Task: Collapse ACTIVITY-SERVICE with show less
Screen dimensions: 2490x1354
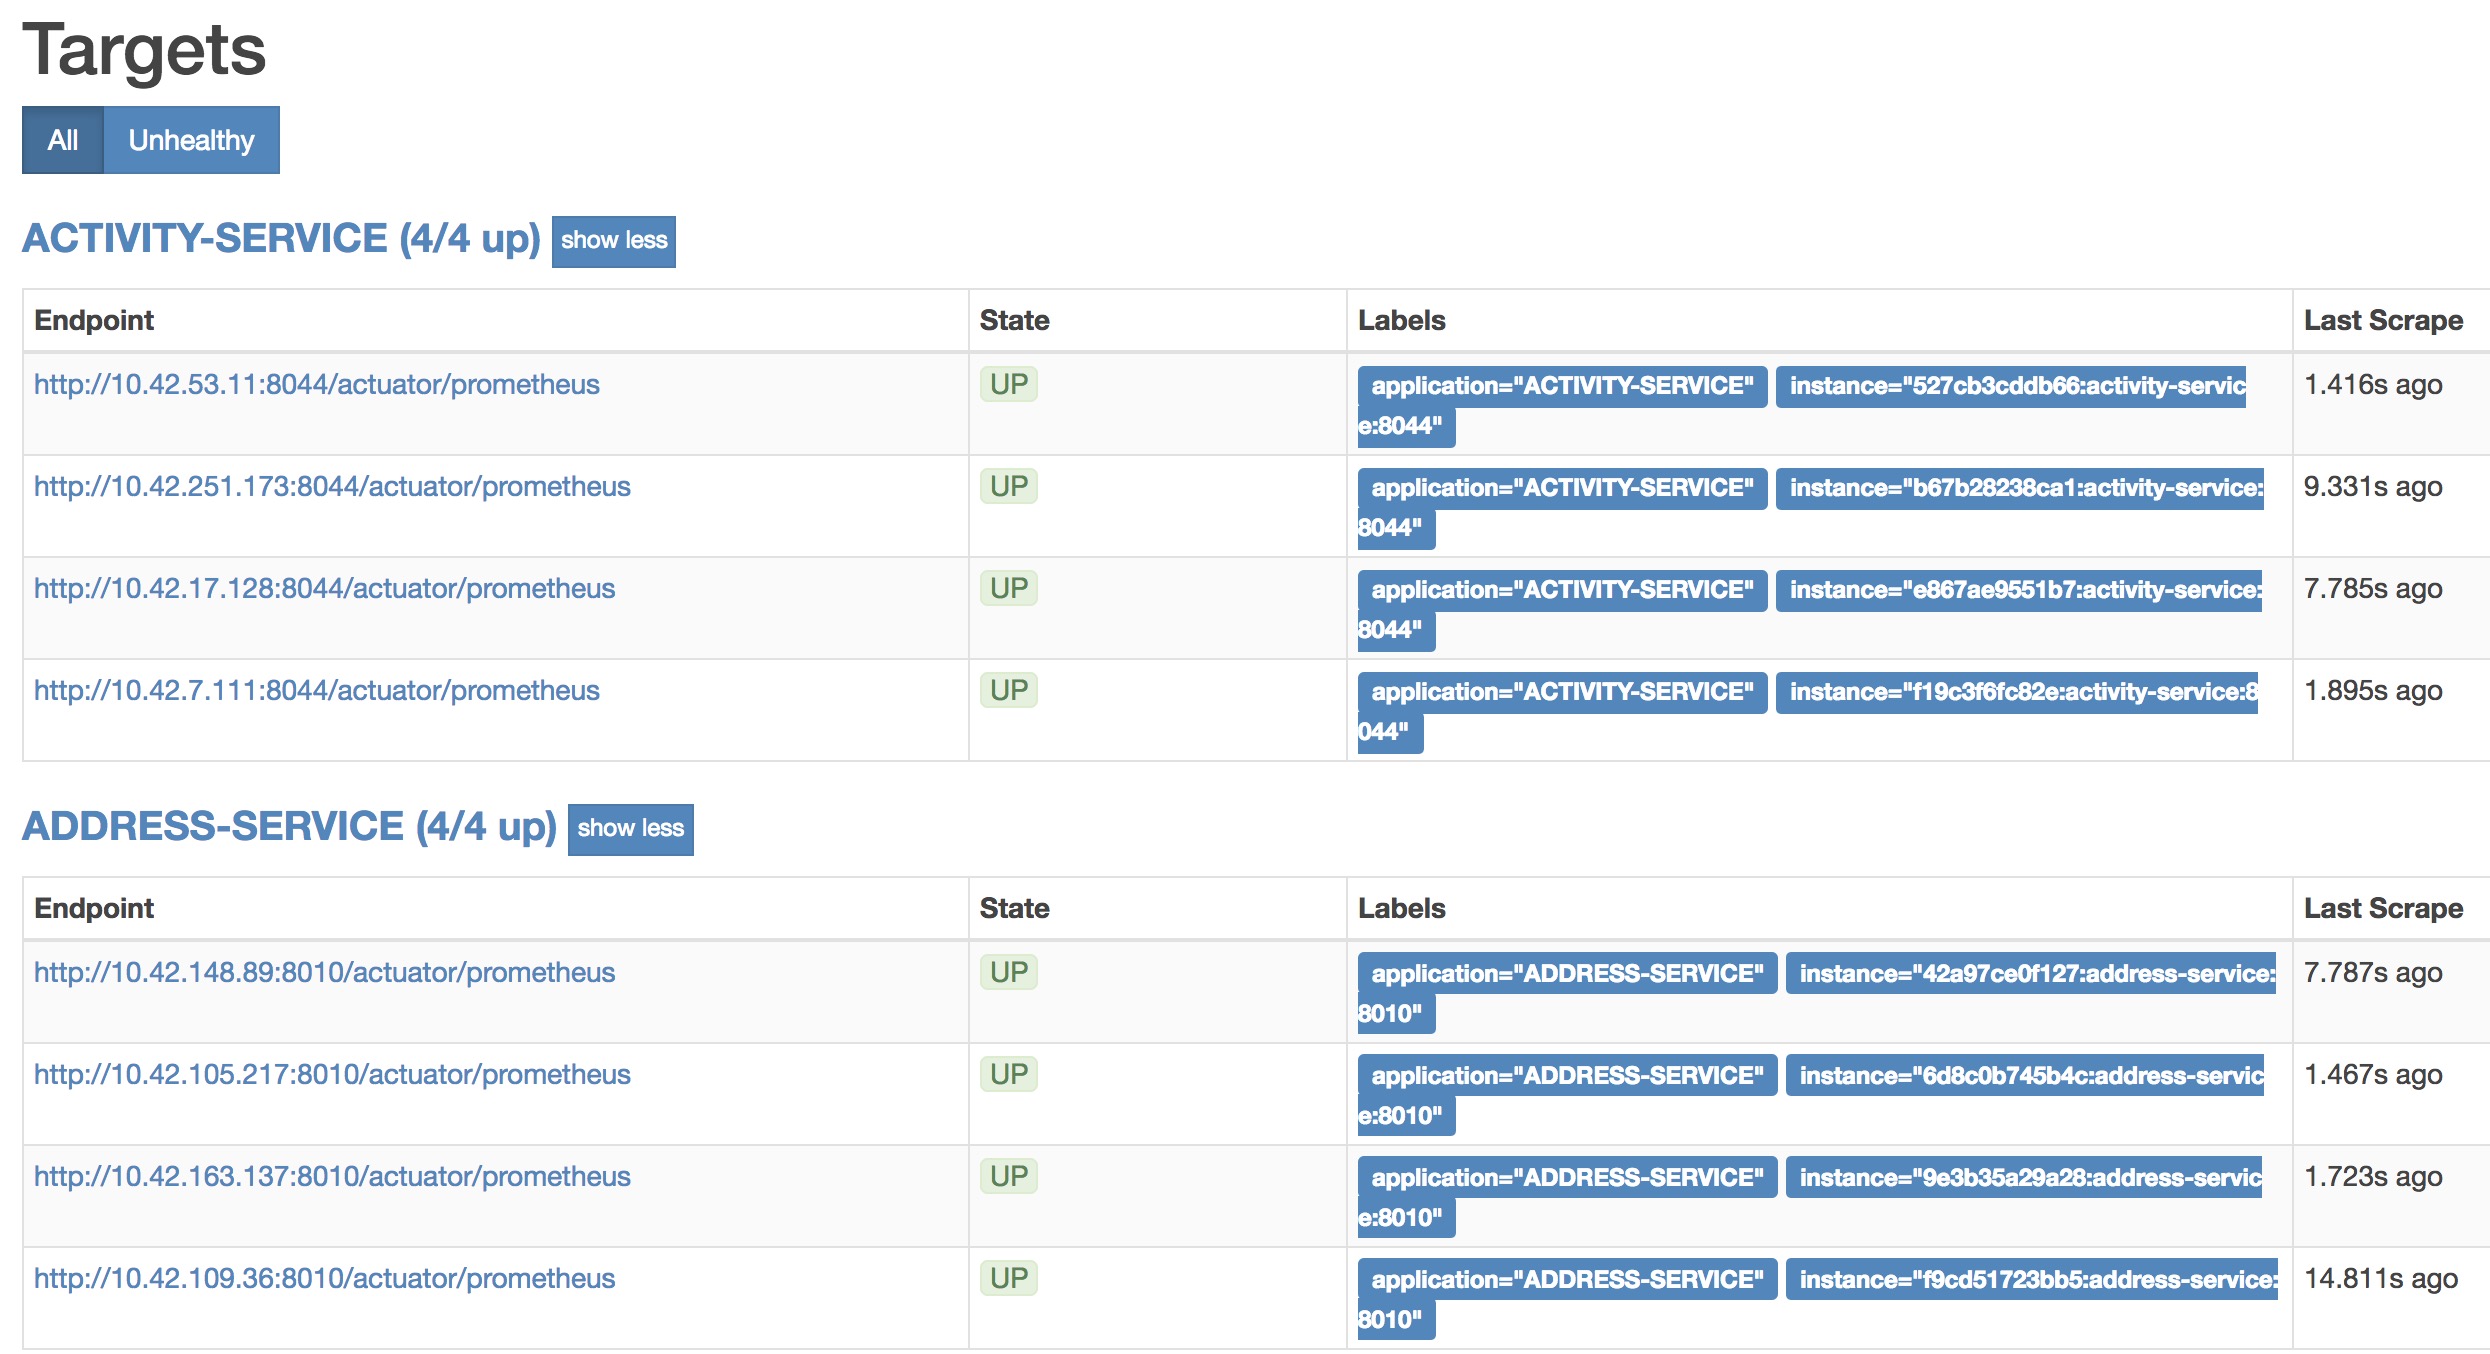Action: [614, 241]
